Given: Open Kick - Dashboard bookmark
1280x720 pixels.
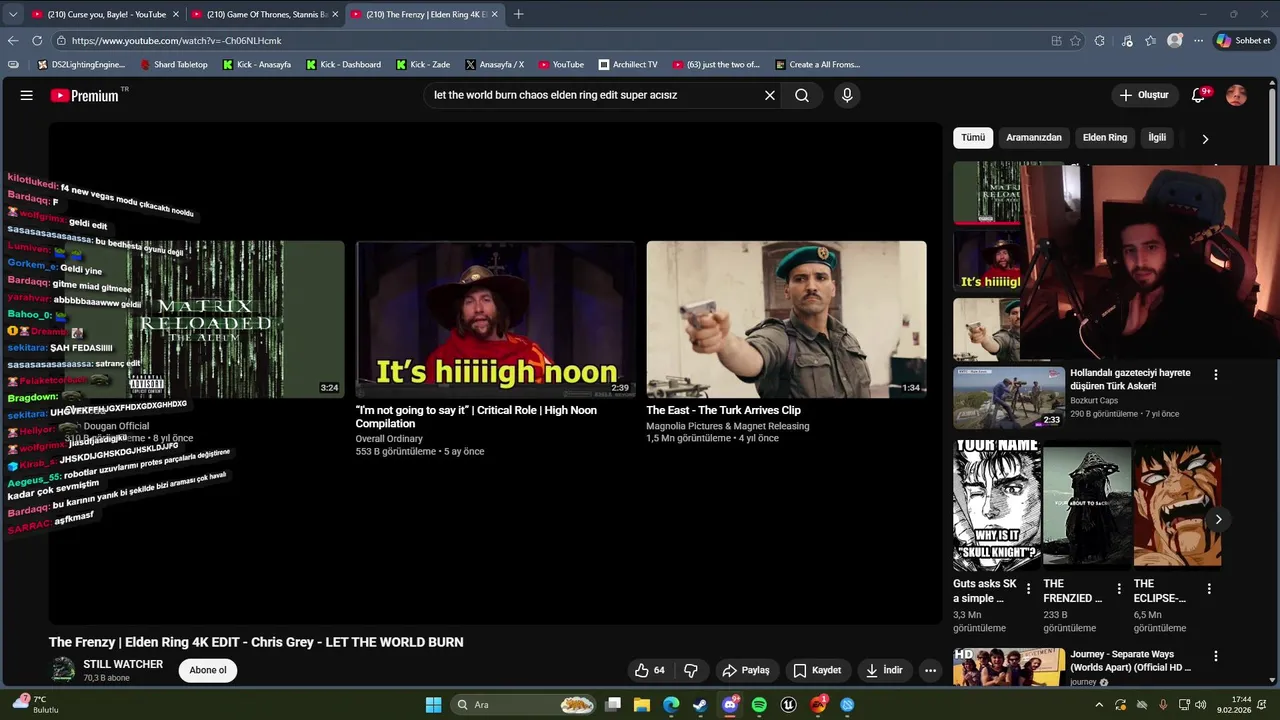Looking at the screenshot, I should tap(343, 64).
